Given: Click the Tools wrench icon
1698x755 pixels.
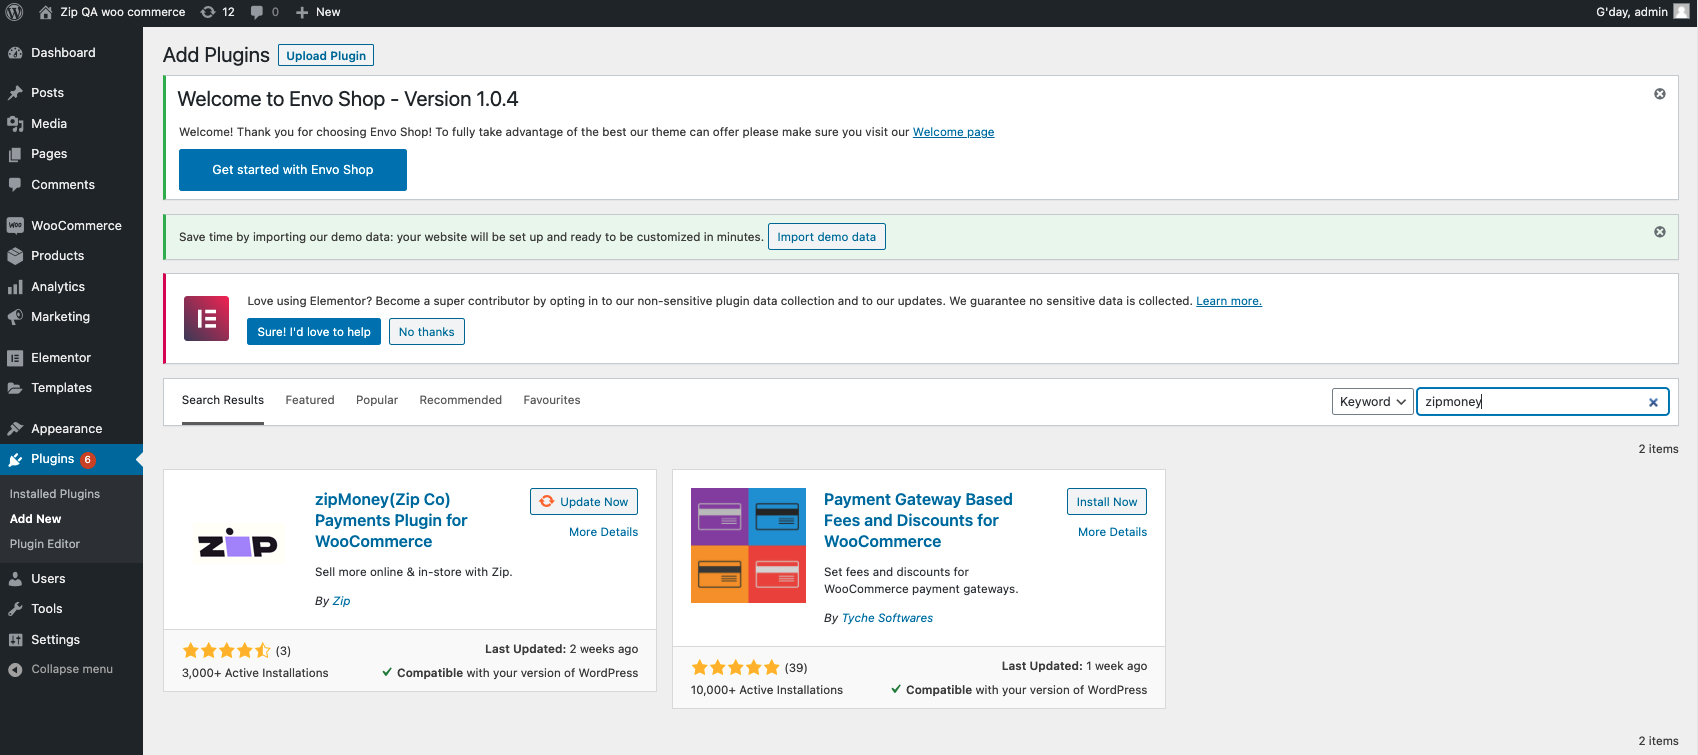Looking at the screenshot, I should [15, 609].
